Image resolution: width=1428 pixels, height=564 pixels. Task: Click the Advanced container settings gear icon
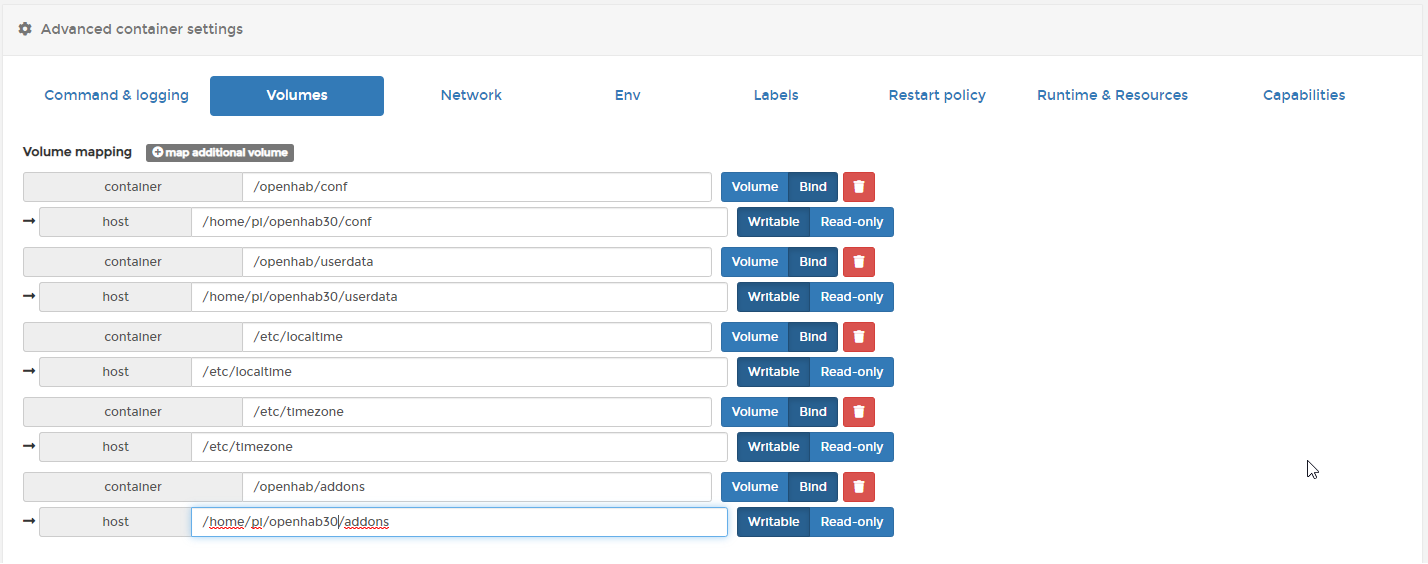[x=25, y=29]
